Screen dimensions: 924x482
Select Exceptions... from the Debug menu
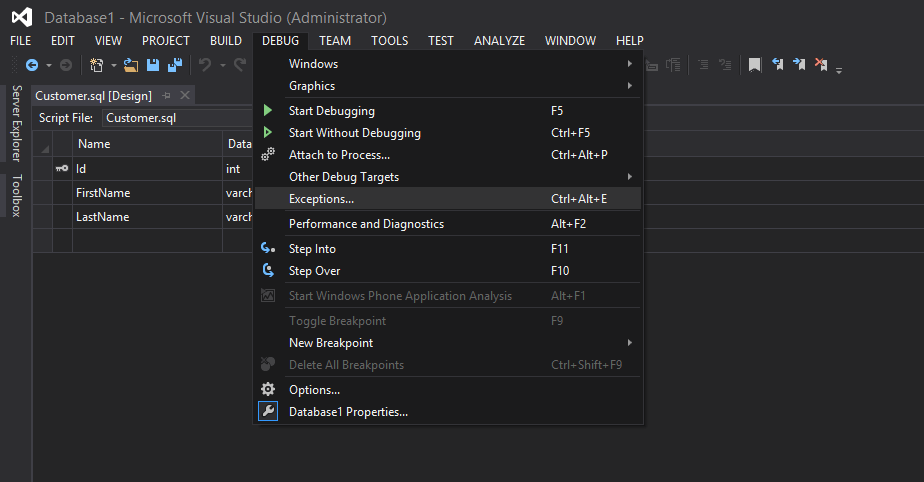[448, 199]
